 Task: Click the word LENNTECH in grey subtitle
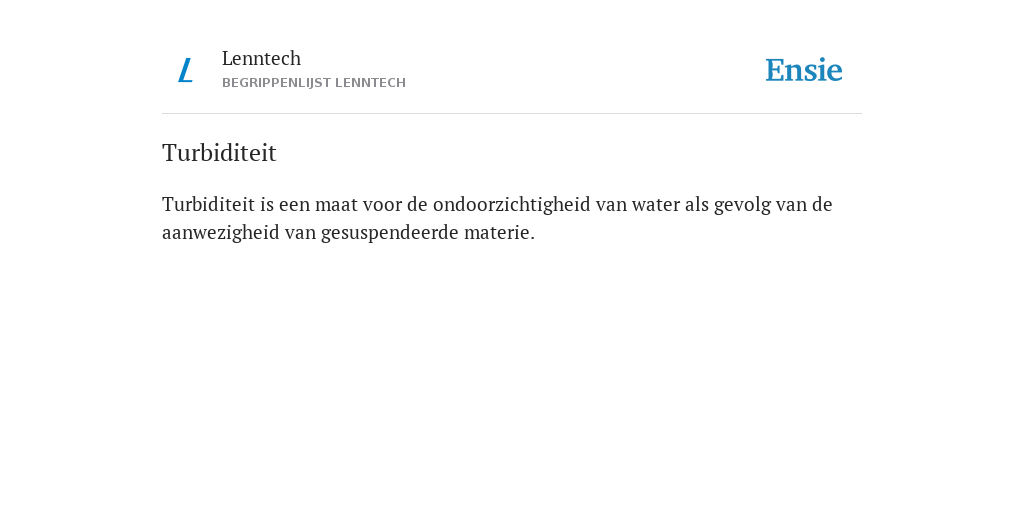click(370, 83)
